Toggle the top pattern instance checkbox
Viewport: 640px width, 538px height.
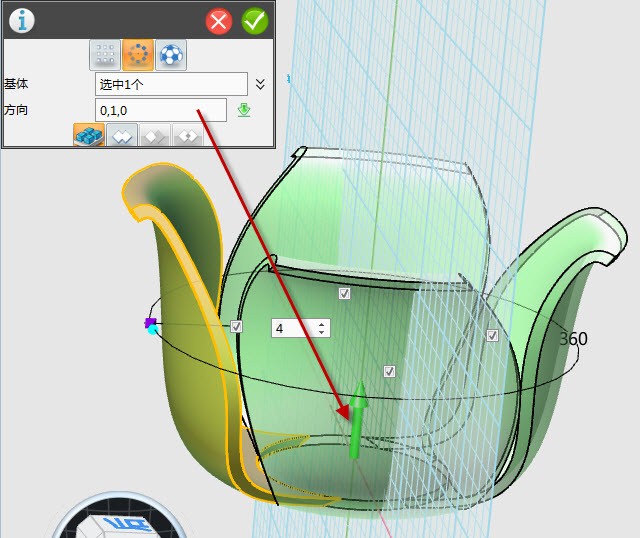[x=344, y=293]
